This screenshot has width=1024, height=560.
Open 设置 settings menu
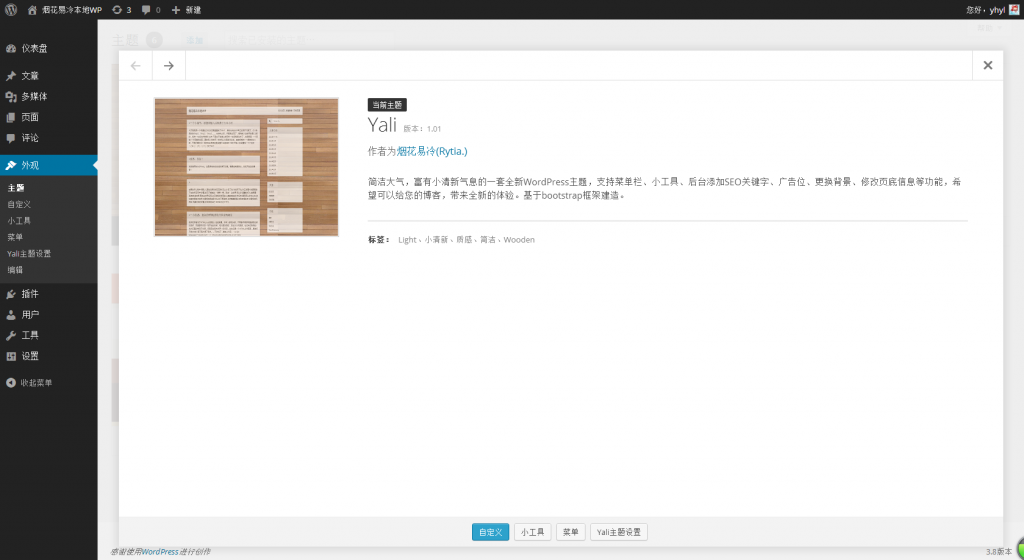(48, 356)
